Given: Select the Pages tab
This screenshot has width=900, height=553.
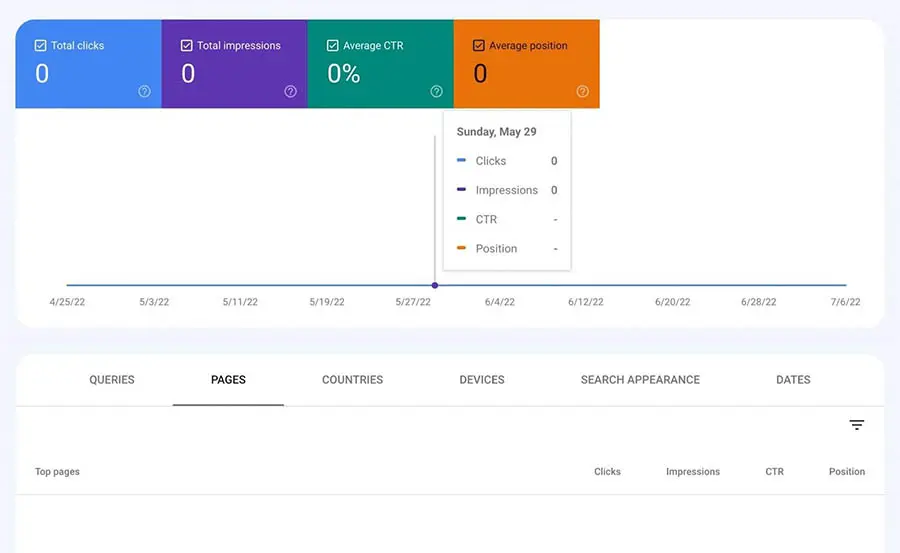Looking at the screenshot, I should [228, 380].
